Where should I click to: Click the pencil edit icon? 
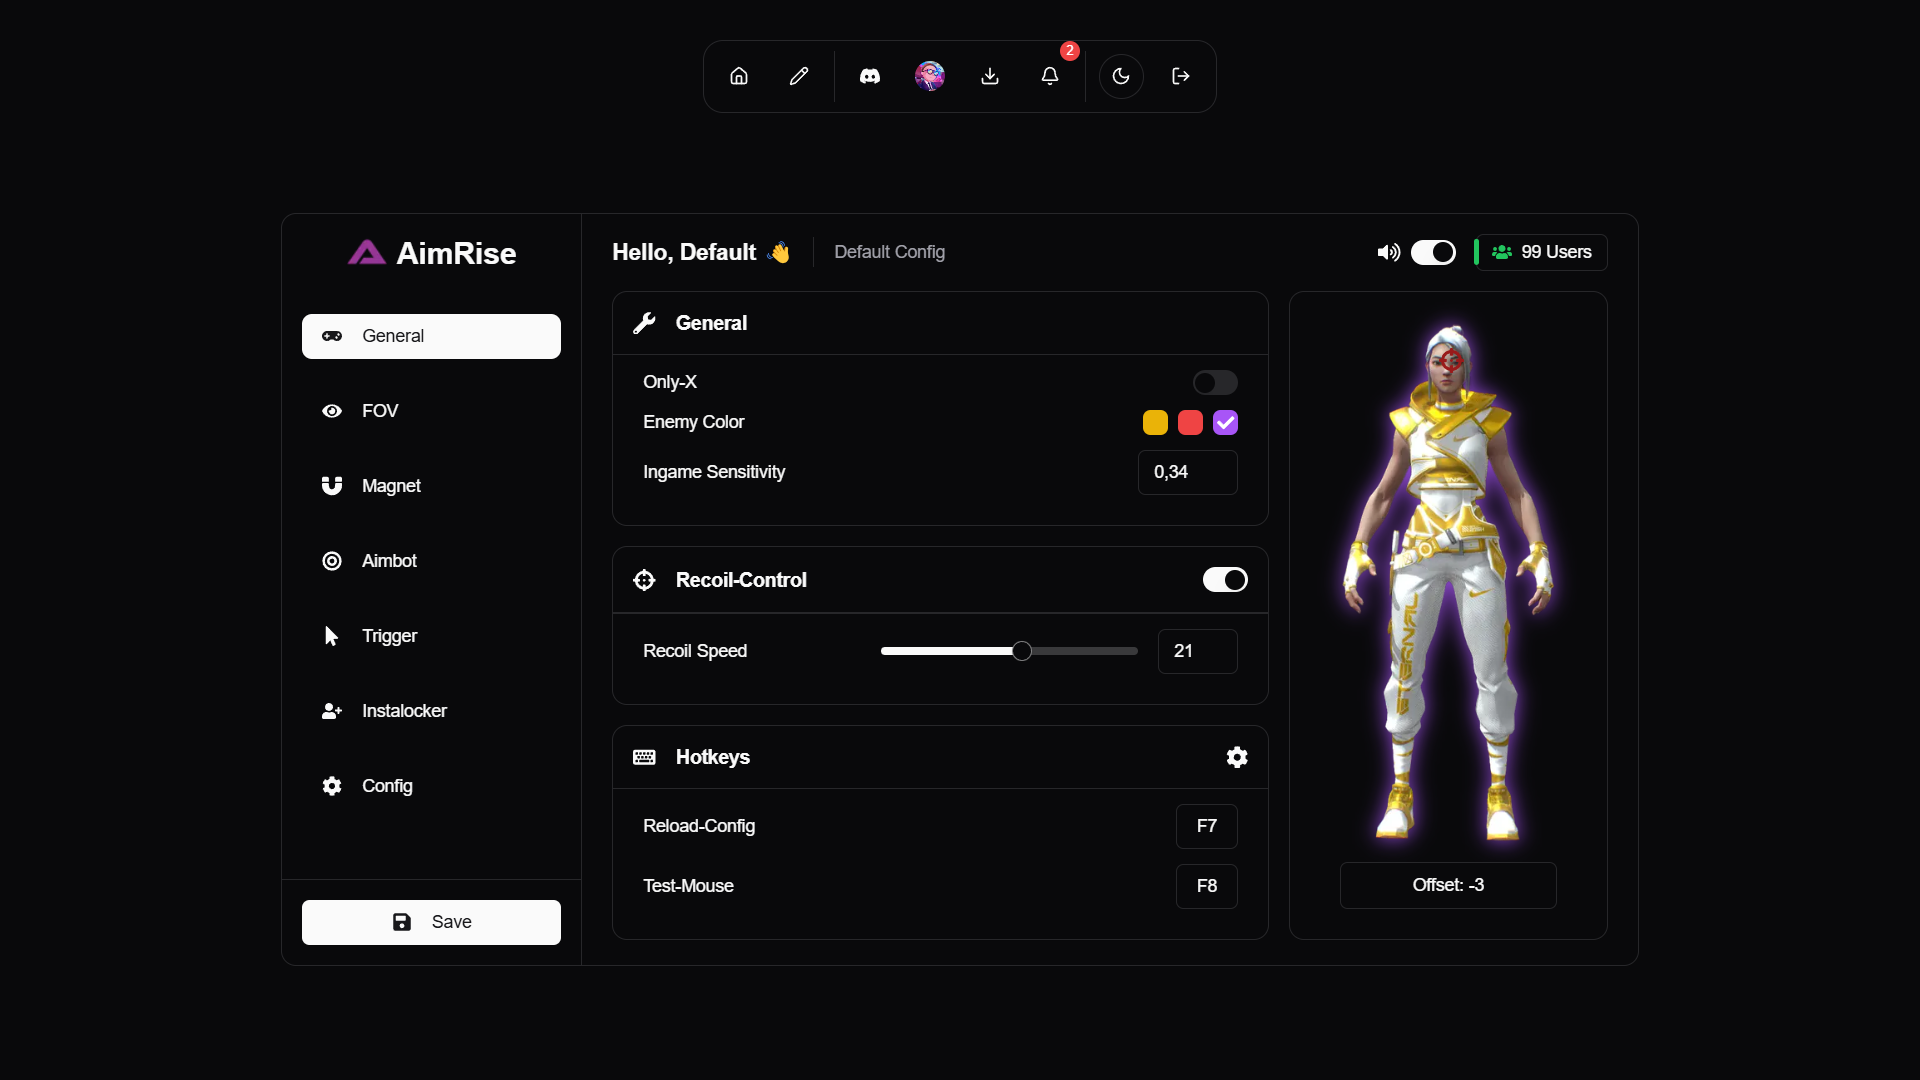point(799,76)
